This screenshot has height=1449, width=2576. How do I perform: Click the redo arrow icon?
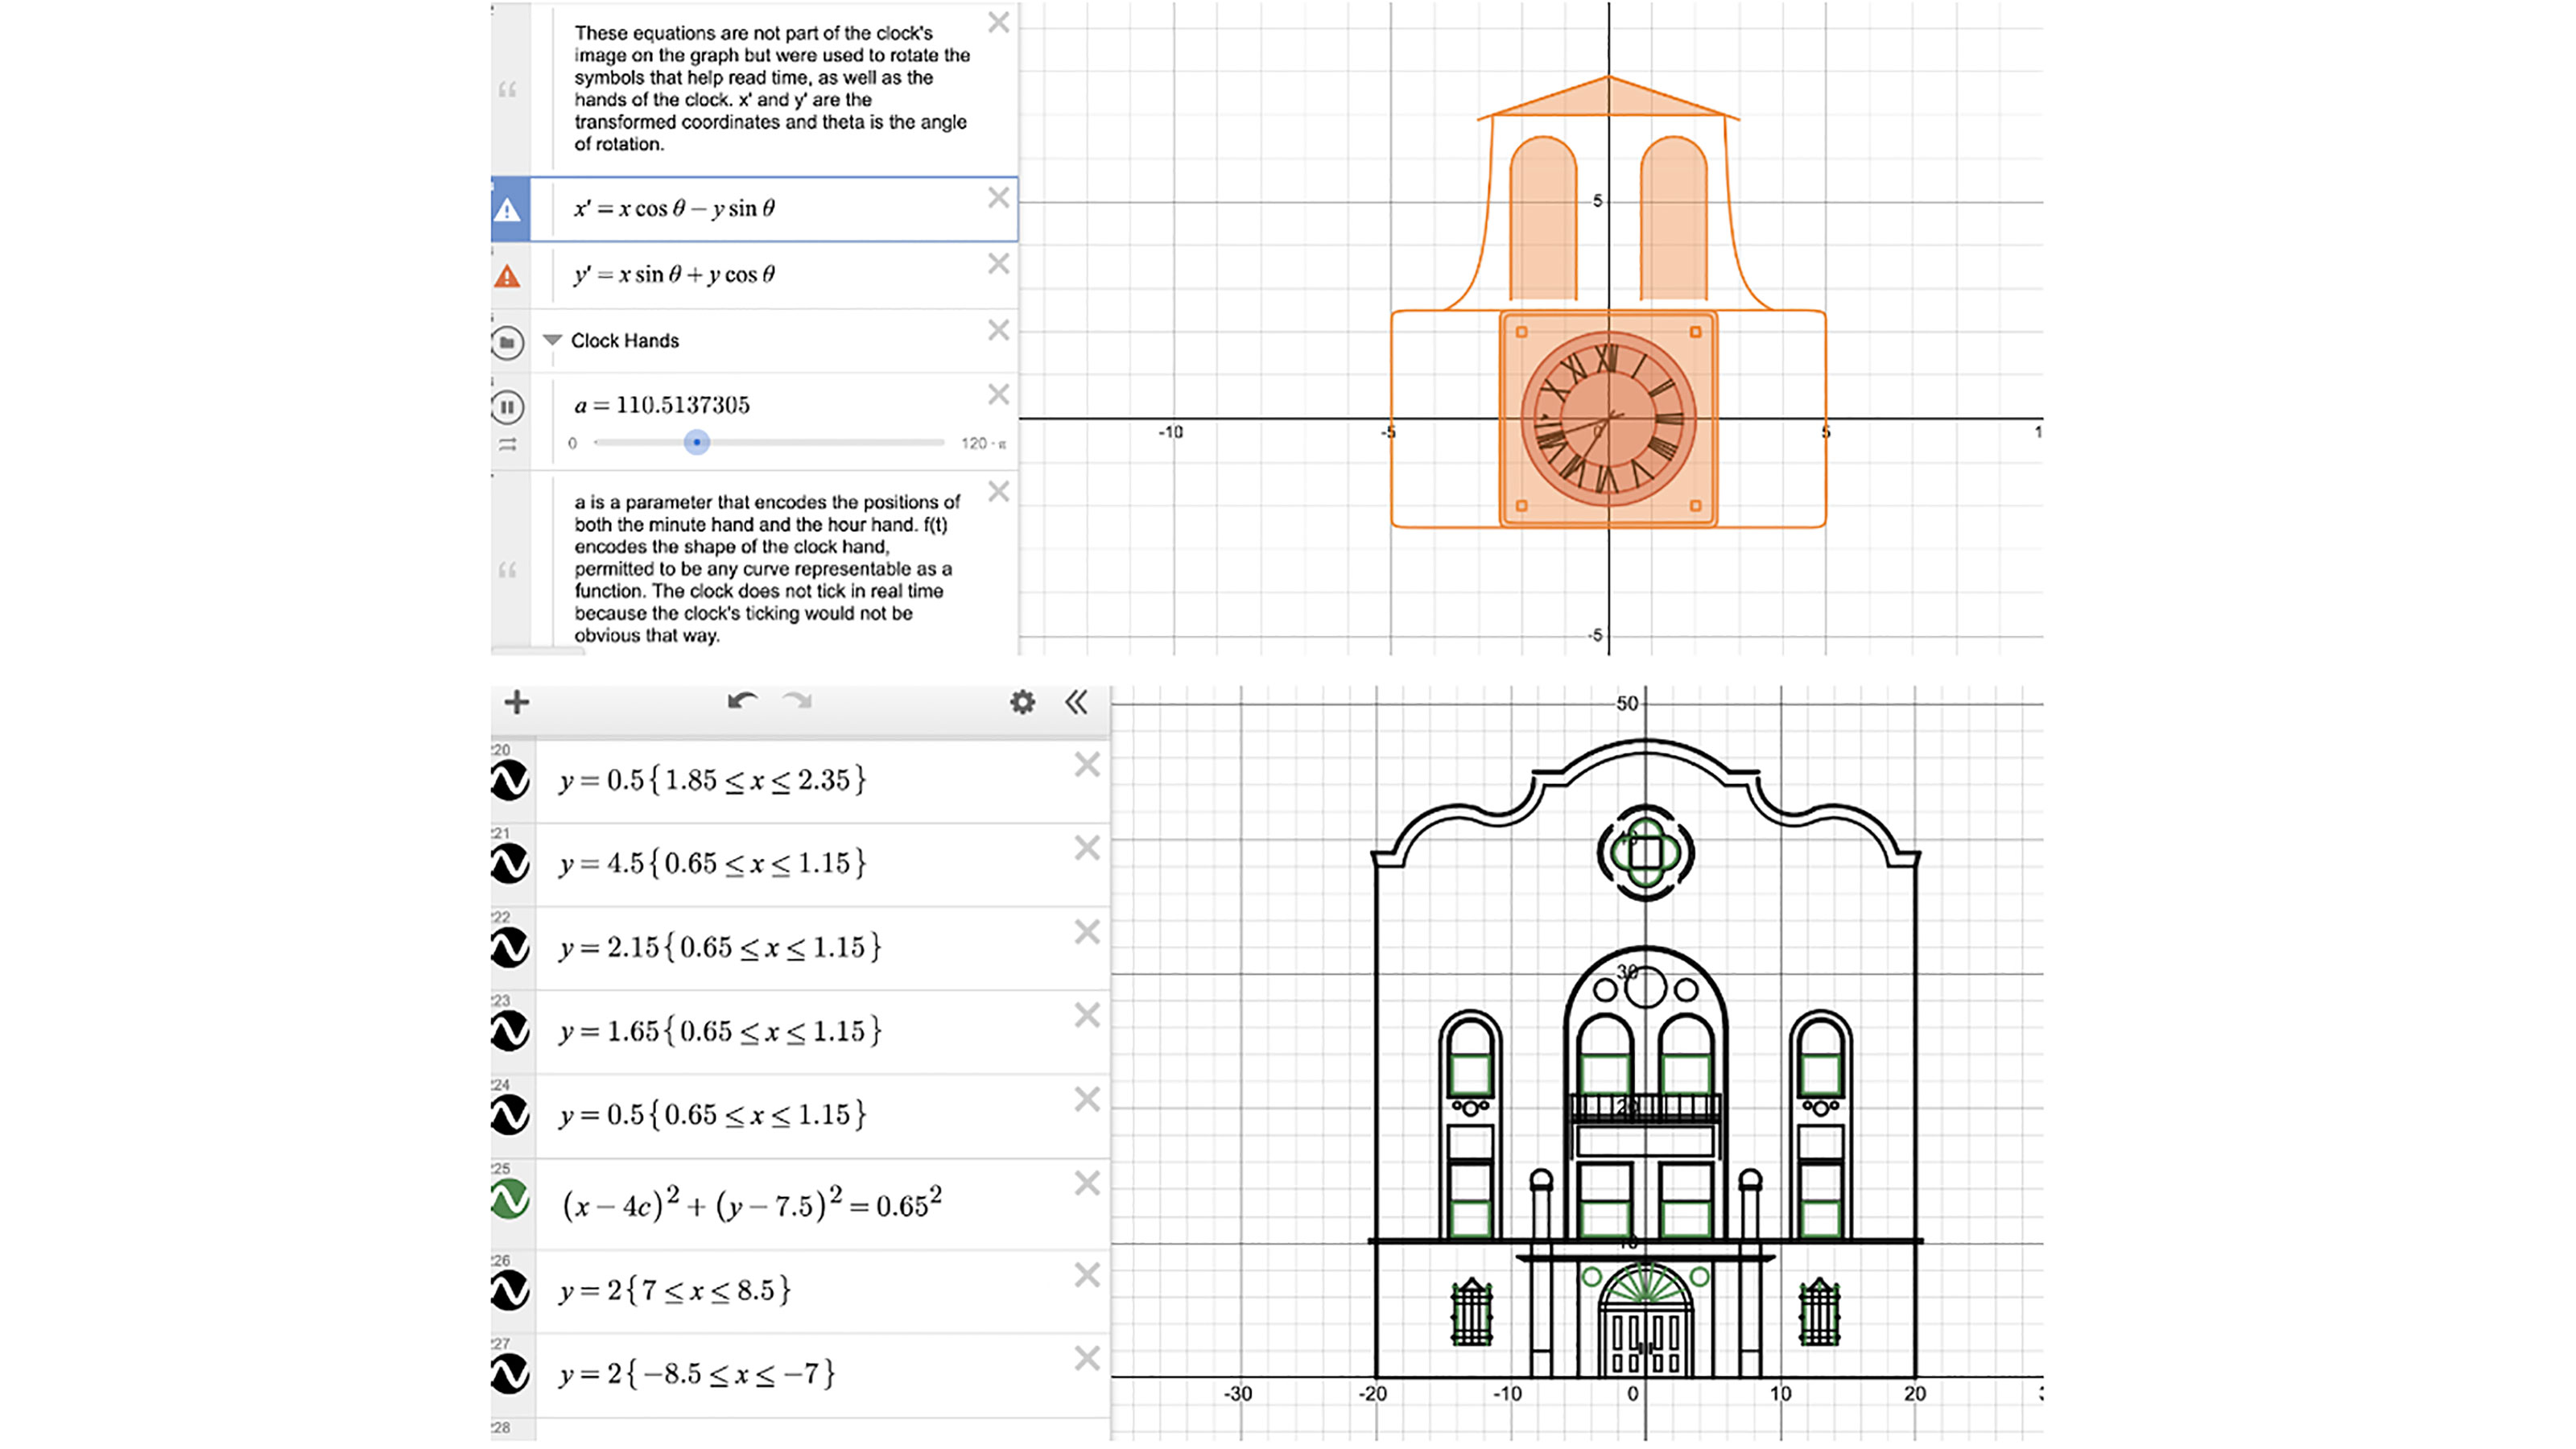[x=797, y=702]
